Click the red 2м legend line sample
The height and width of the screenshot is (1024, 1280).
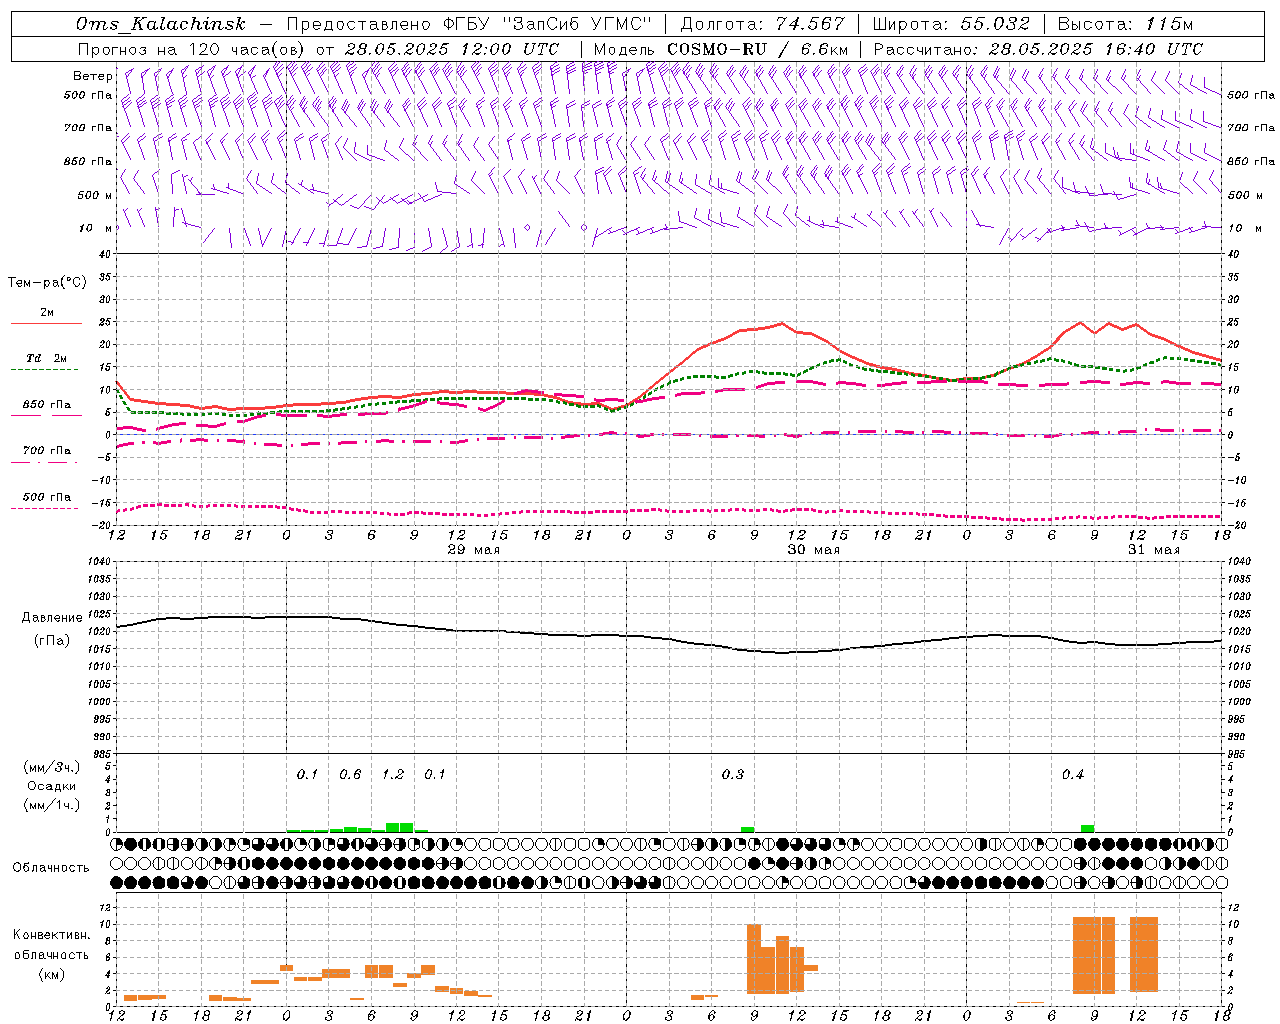pyautogui.click(x=46, y=323)
